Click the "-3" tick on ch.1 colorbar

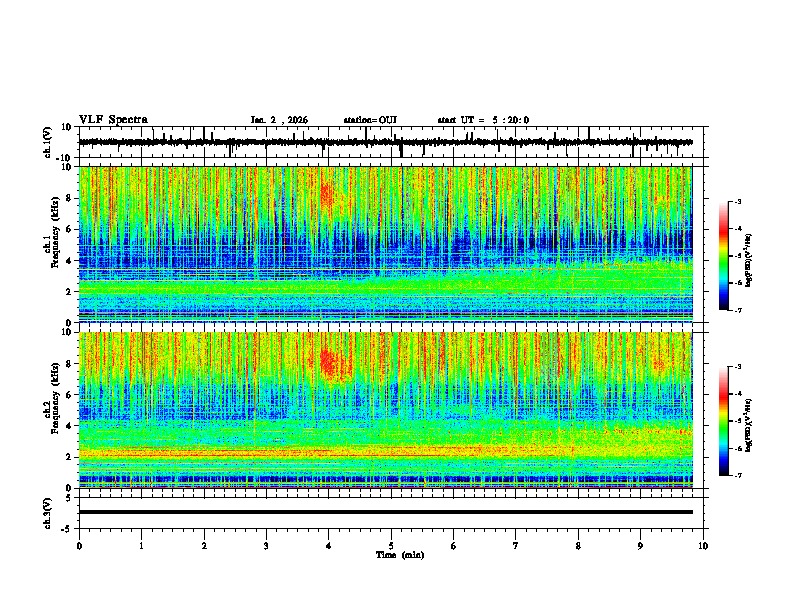click(737, 202)
